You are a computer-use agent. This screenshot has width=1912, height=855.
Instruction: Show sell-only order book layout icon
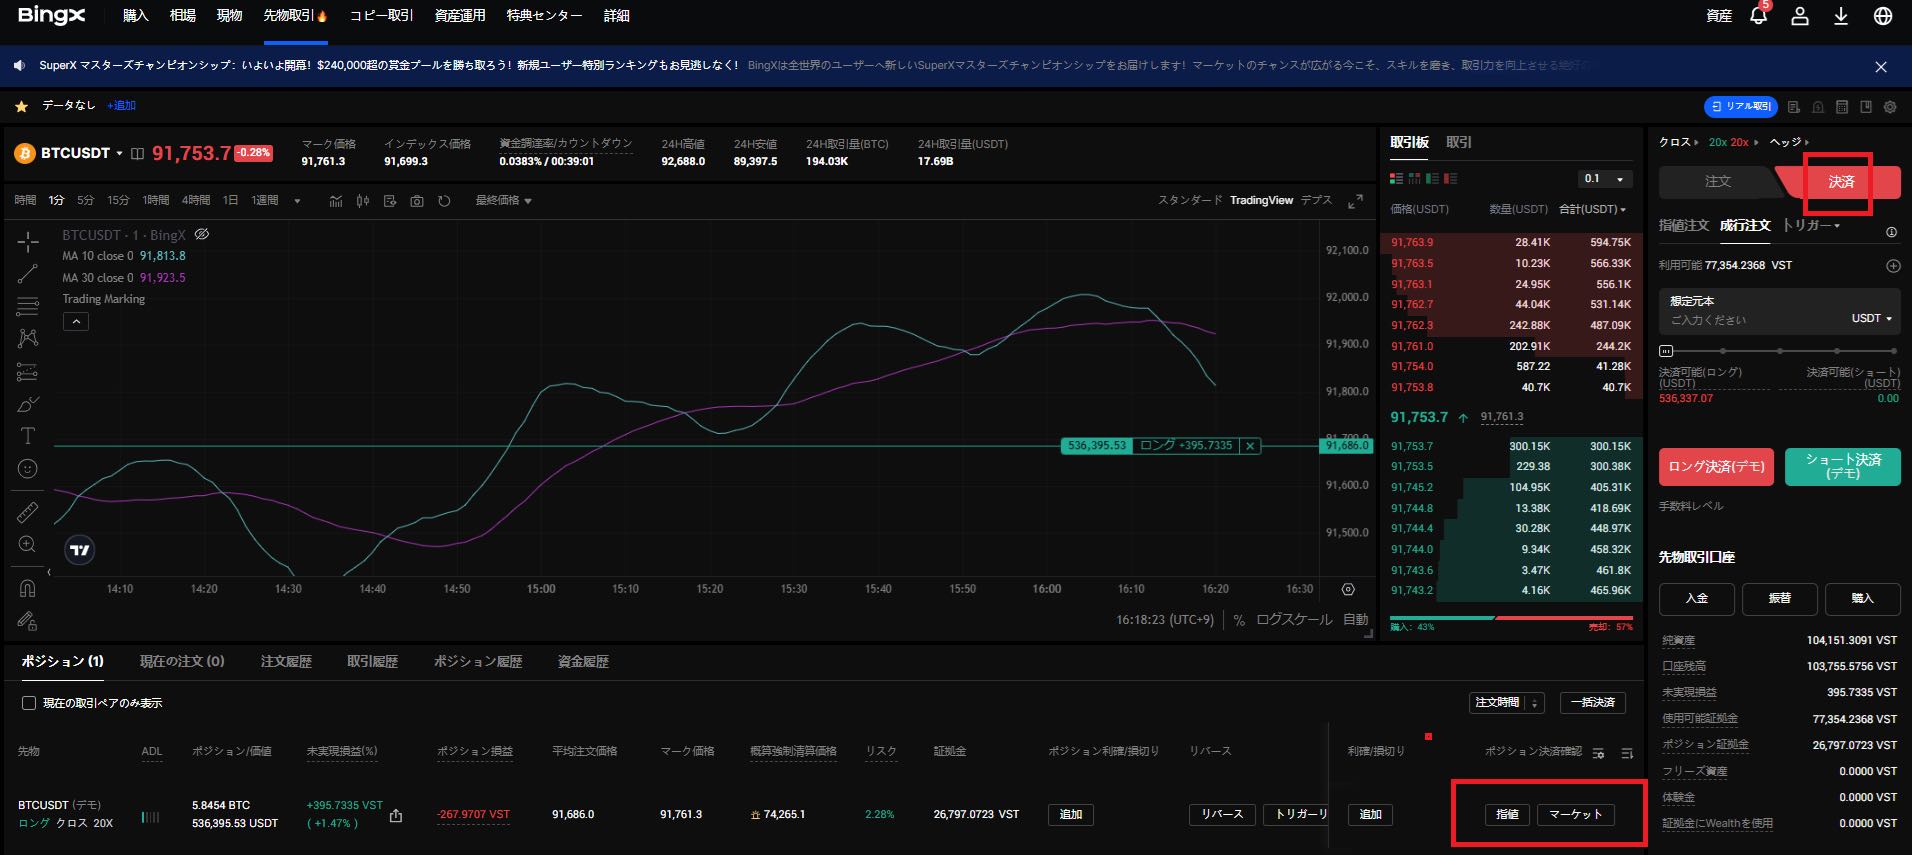1451,179
